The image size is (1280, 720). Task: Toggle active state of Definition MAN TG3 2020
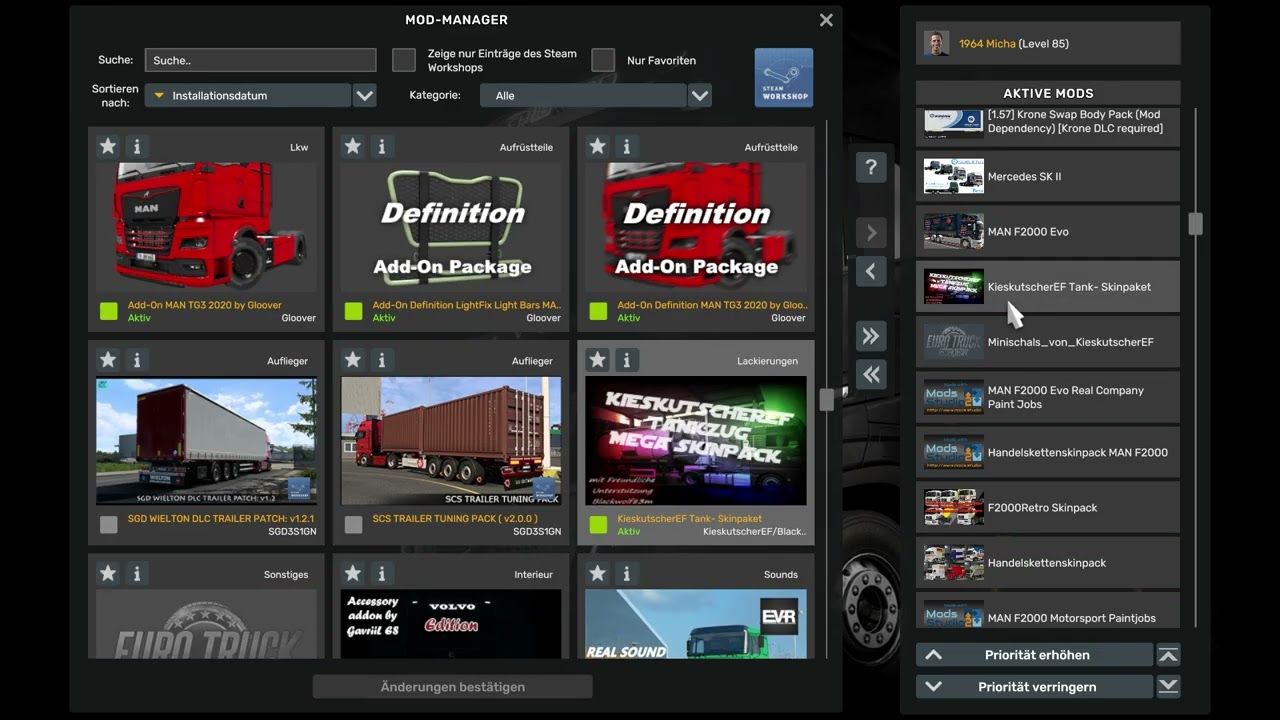599,311
